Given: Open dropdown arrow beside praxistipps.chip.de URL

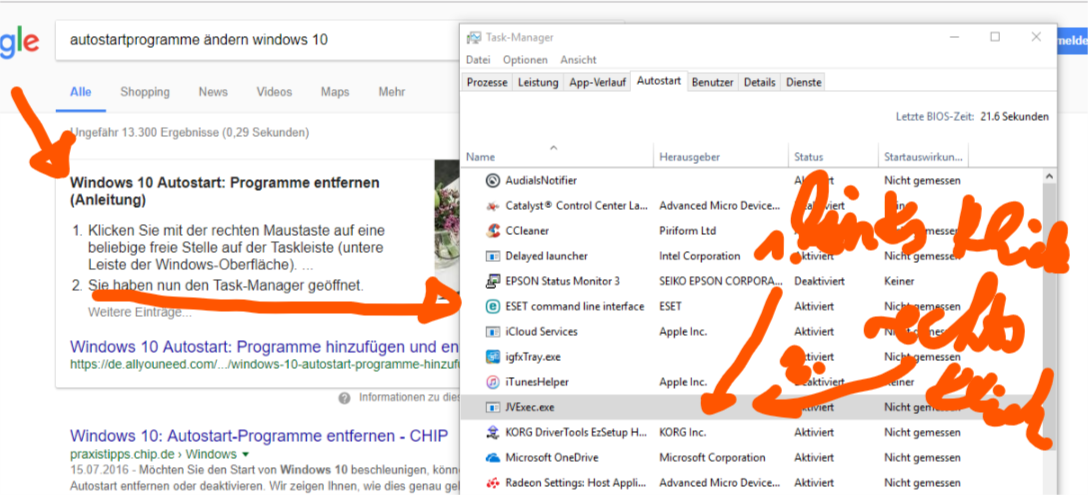Looking at the screenshot, I should (x=245, y=455).
